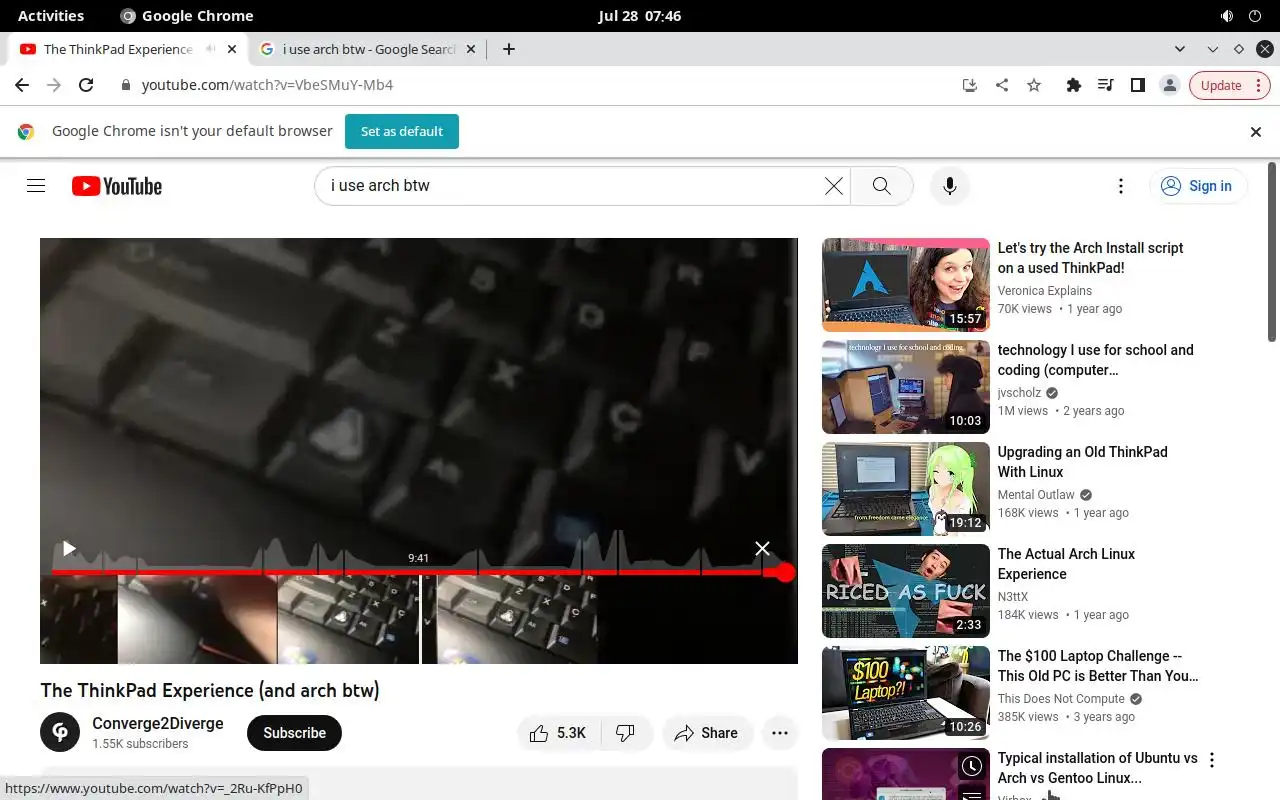Set Chrome as default browser

pyautogui.click(x=402, y=131)
